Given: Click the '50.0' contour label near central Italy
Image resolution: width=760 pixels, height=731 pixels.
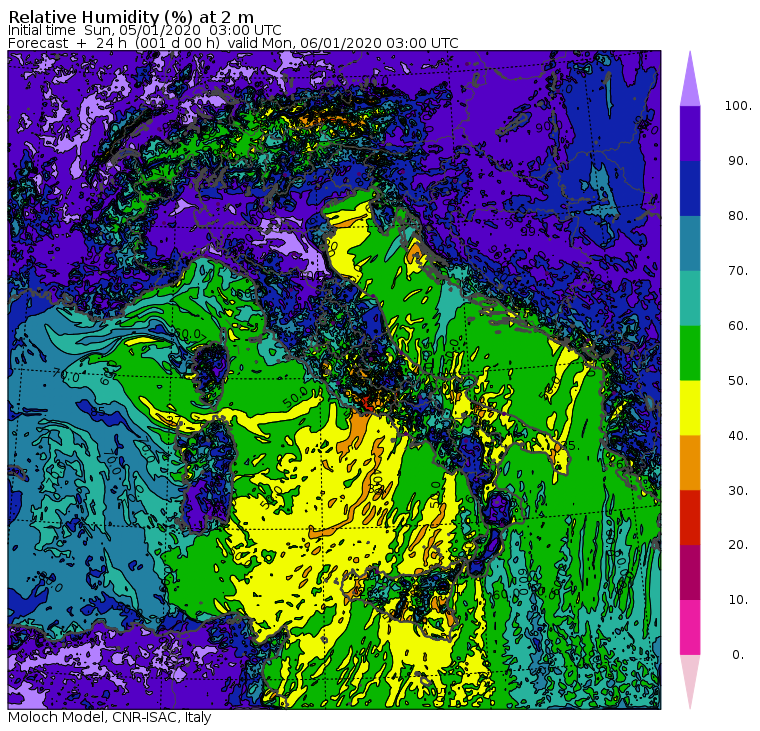Looking at the screenshot, I should 296,397.
